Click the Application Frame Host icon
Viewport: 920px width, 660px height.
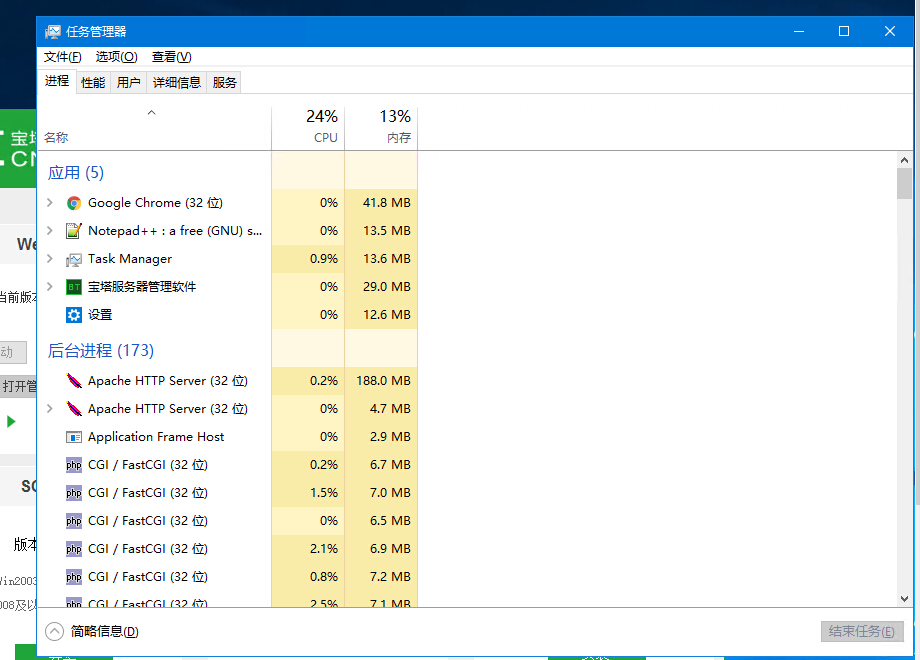73,437
